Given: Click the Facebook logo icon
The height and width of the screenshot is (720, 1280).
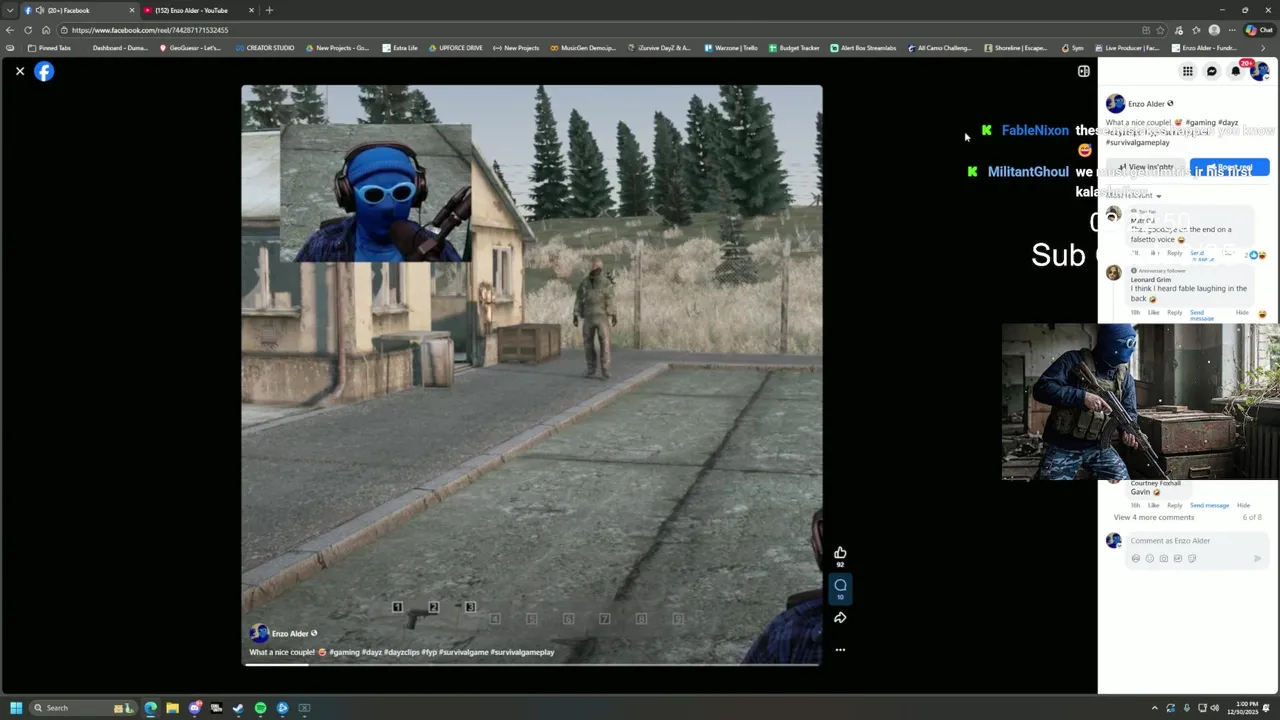Looking at the screenshot, I should pos(44,71).
